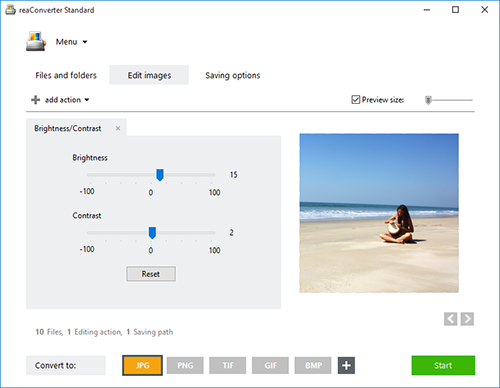Image resolution: width=500 pixels, height=388 pixels.
Task: Click the Brightness slider handle
Action: [160, 175]
